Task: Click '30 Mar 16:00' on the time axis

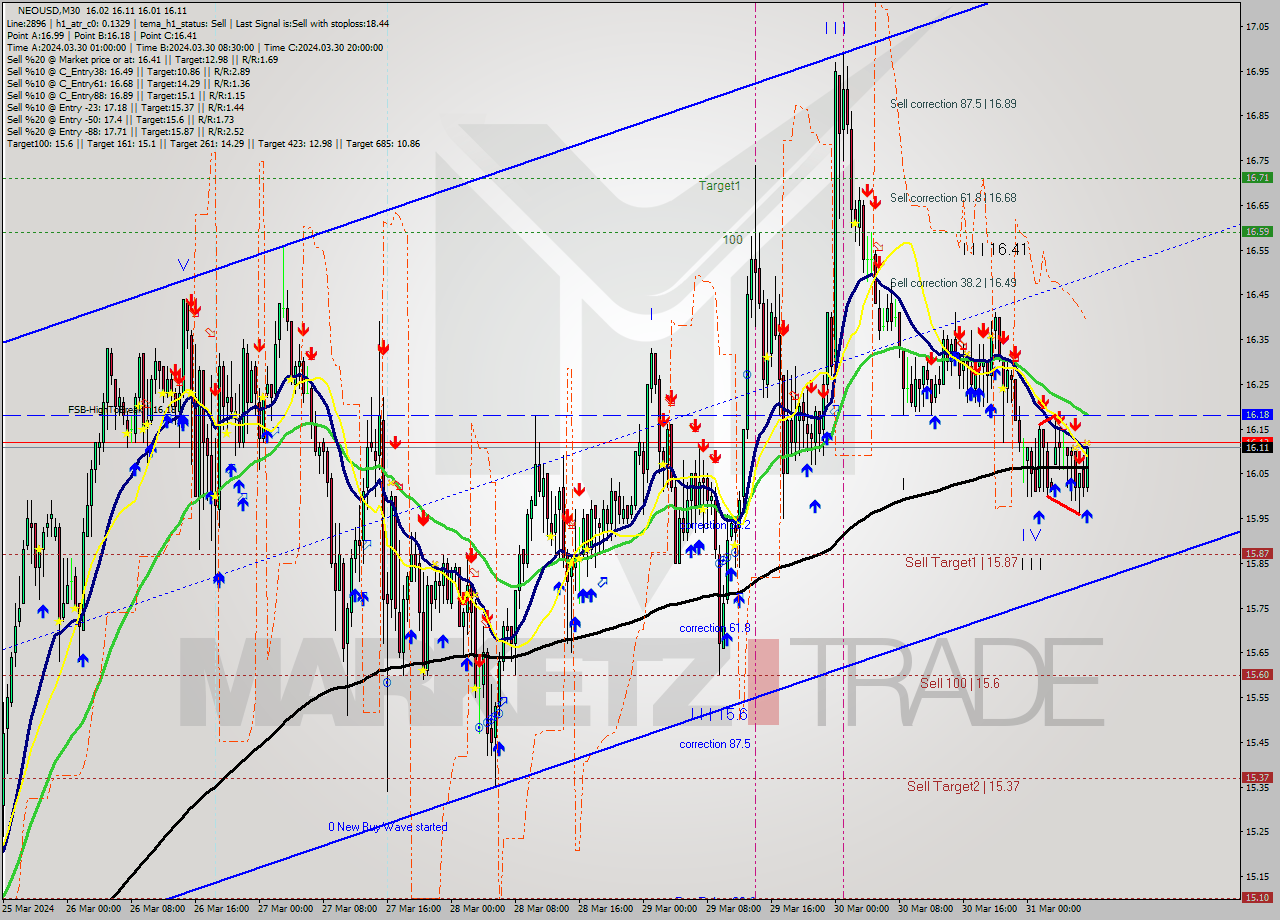Action: [x=990, y=909]
